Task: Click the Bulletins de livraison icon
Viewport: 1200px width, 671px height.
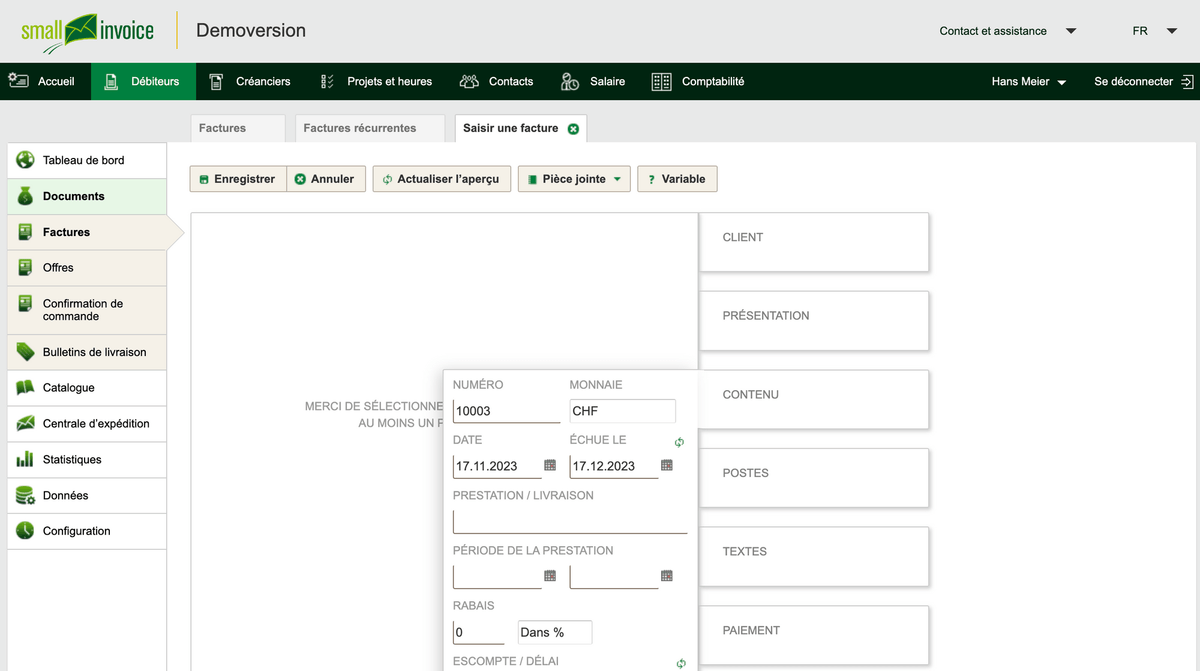Action: [24, 352]
